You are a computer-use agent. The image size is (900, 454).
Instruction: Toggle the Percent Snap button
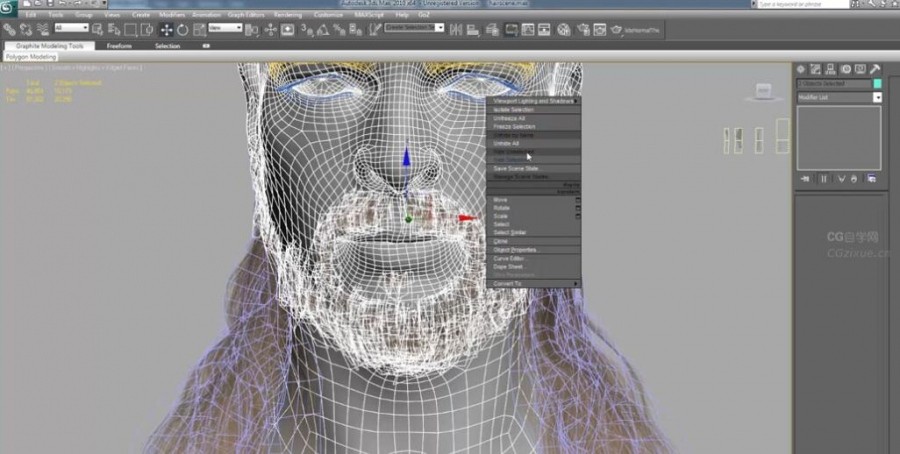pyautogui.click(x=340, y=29)
